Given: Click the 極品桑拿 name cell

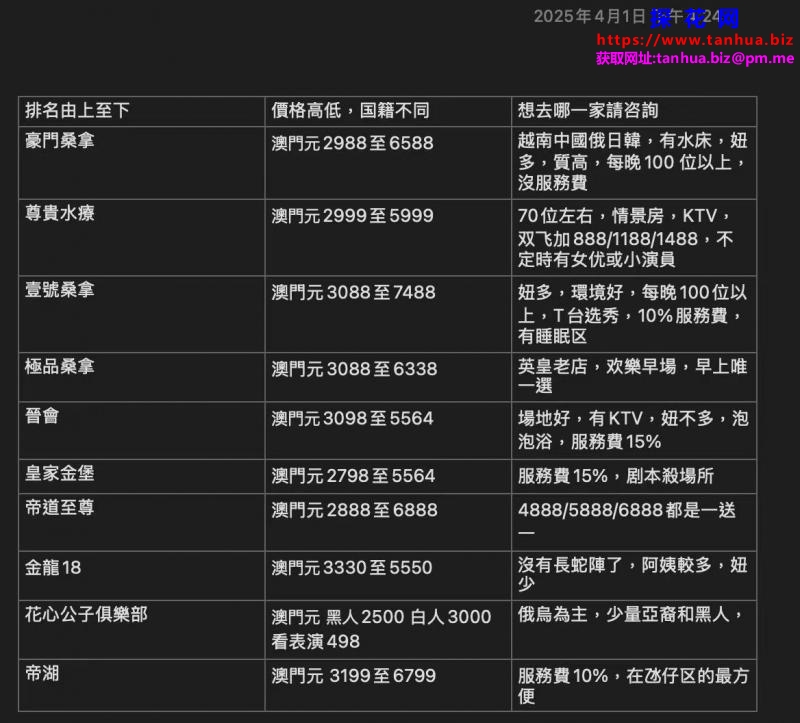Looking at the screenshot, I should click(x=60, y=366).
